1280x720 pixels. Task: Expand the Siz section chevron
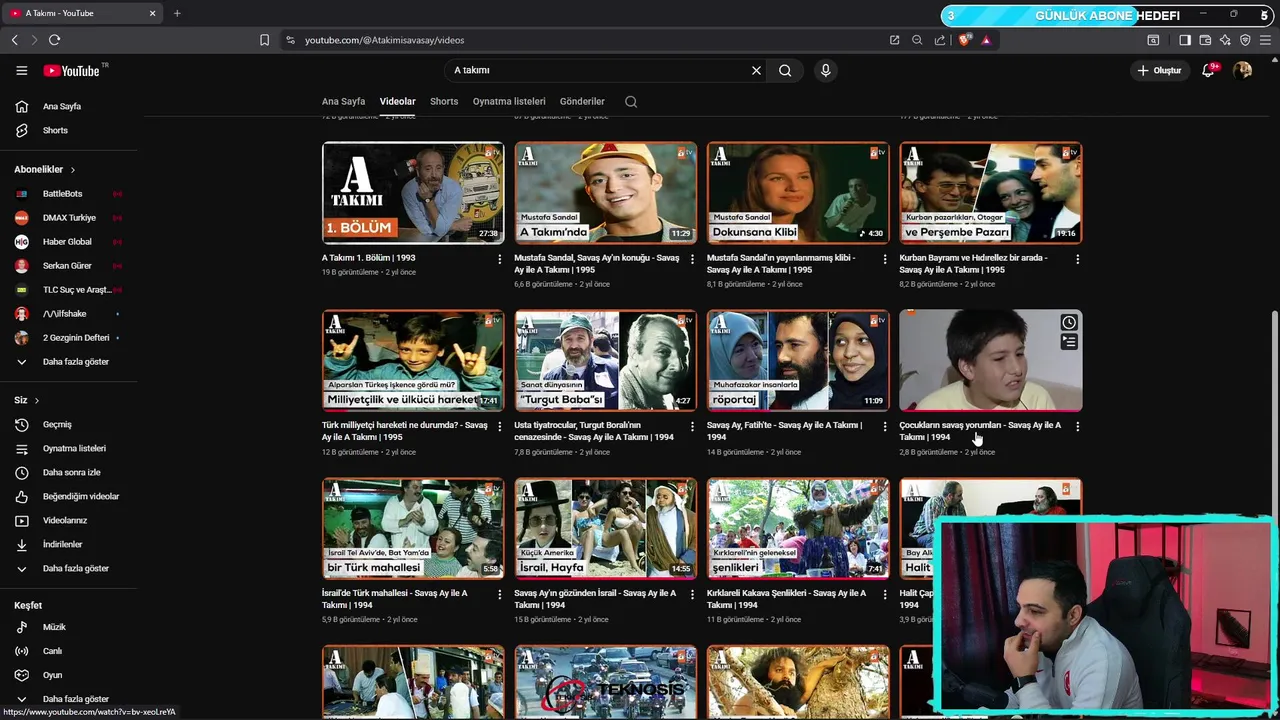coord(37,400)
